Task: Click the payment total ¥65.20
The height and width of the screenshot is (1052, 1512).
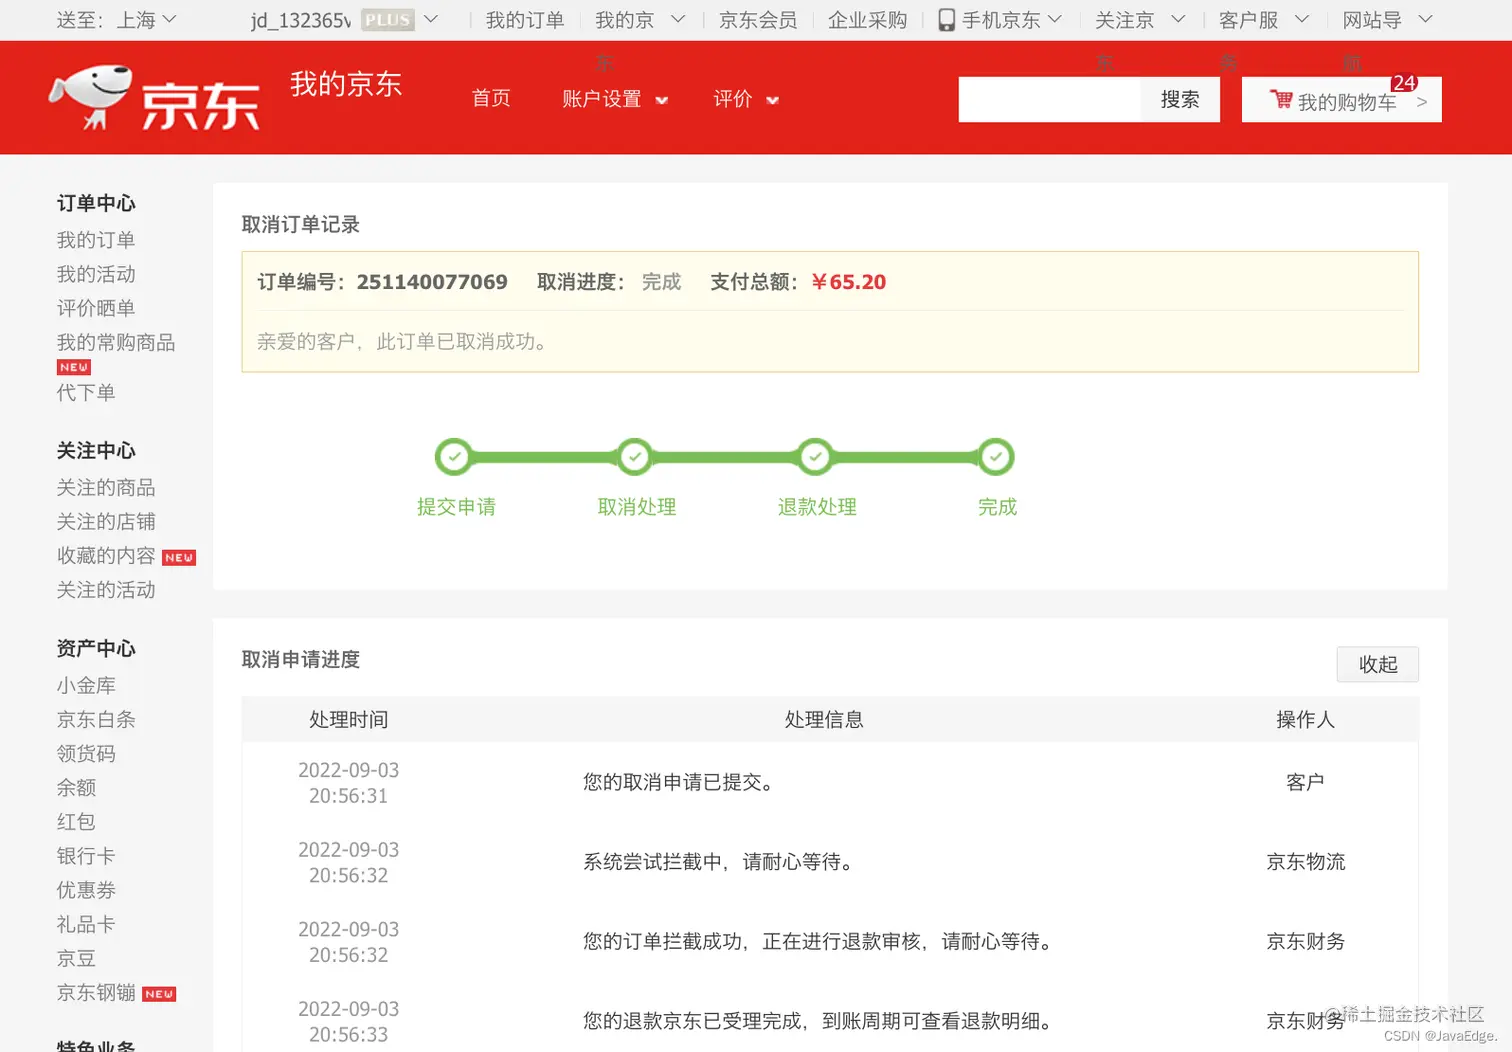Action: click(848, 282)
